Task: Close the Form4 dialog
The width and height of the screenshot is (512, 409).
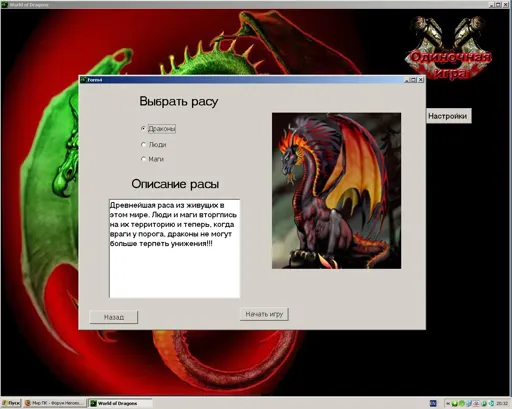Action: click(x=421, y=80)
